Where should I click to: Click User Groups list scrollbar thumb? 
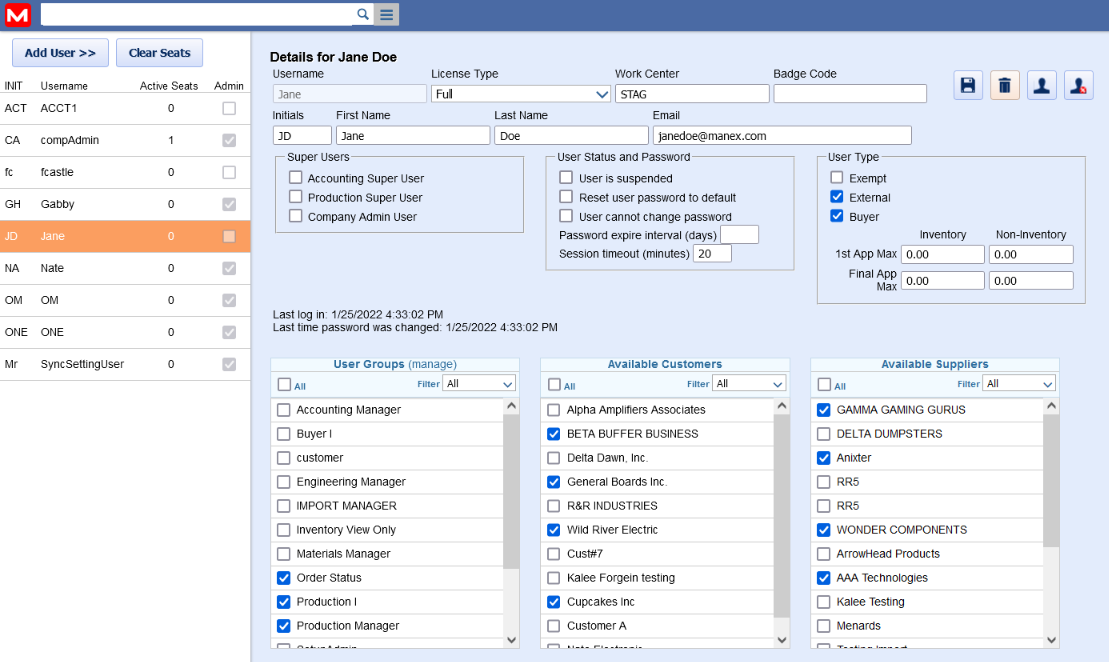click(511, 492)
